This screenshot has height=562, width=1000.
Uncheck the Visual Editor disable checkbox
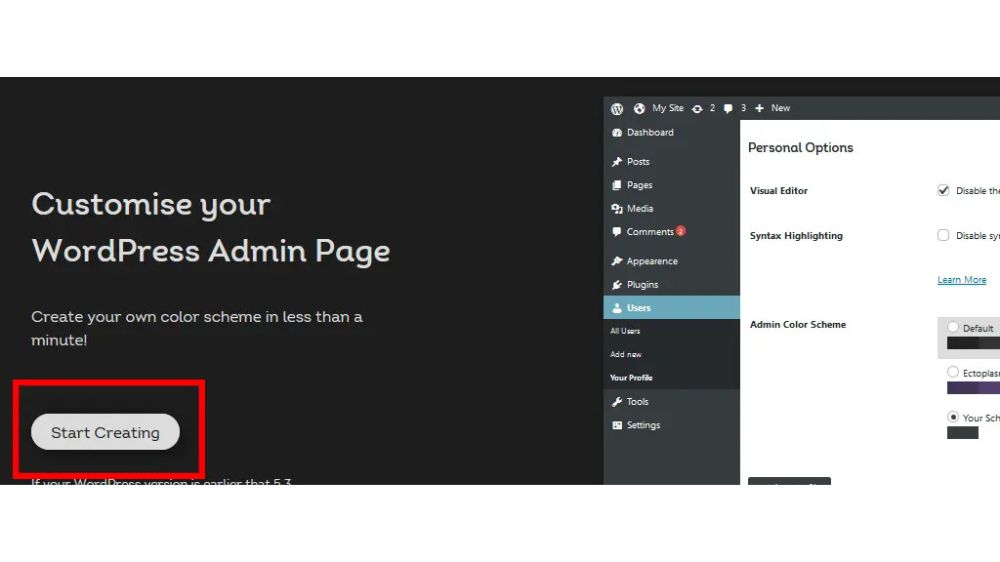click(x=943, y=190)
